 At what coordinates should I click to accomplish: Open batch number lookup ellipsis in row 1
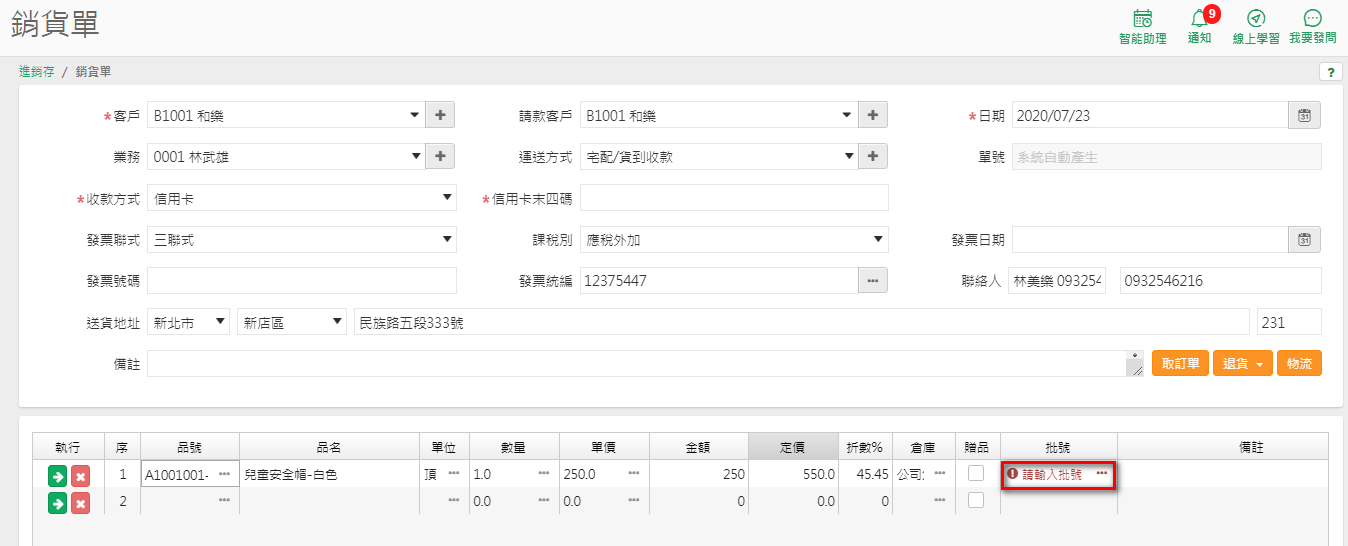pyautogui.click(x=1102, y=474)
